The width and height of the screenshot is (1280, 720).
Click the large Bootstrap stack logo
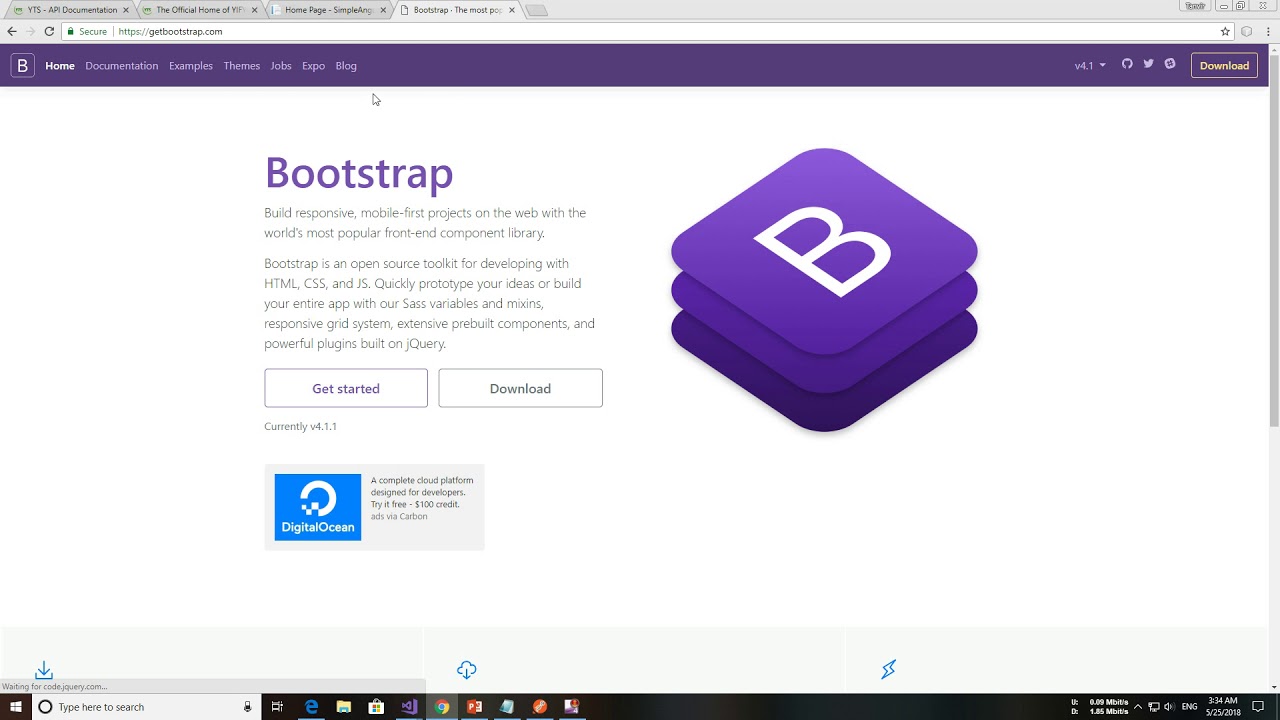pyautogui.click(x=824, y=290)
